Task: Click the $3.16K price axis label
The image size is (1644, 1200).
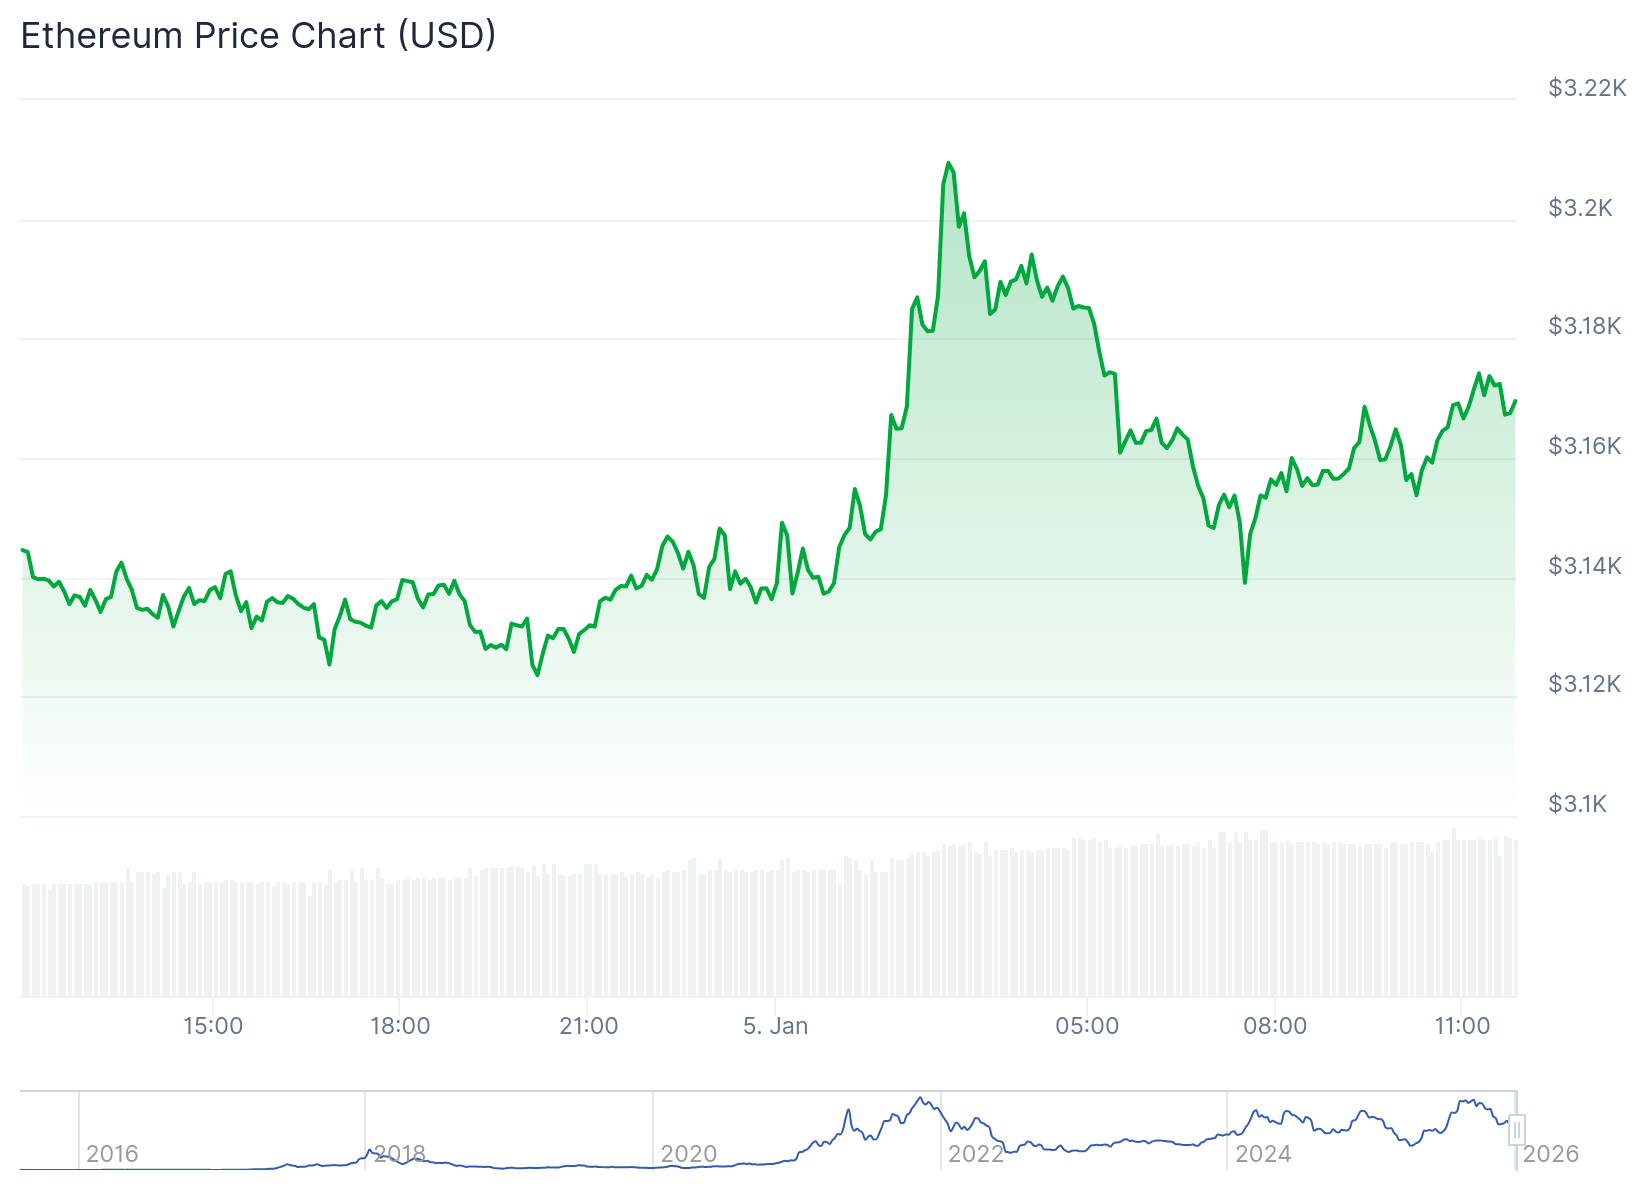Action: (1584, 446)
